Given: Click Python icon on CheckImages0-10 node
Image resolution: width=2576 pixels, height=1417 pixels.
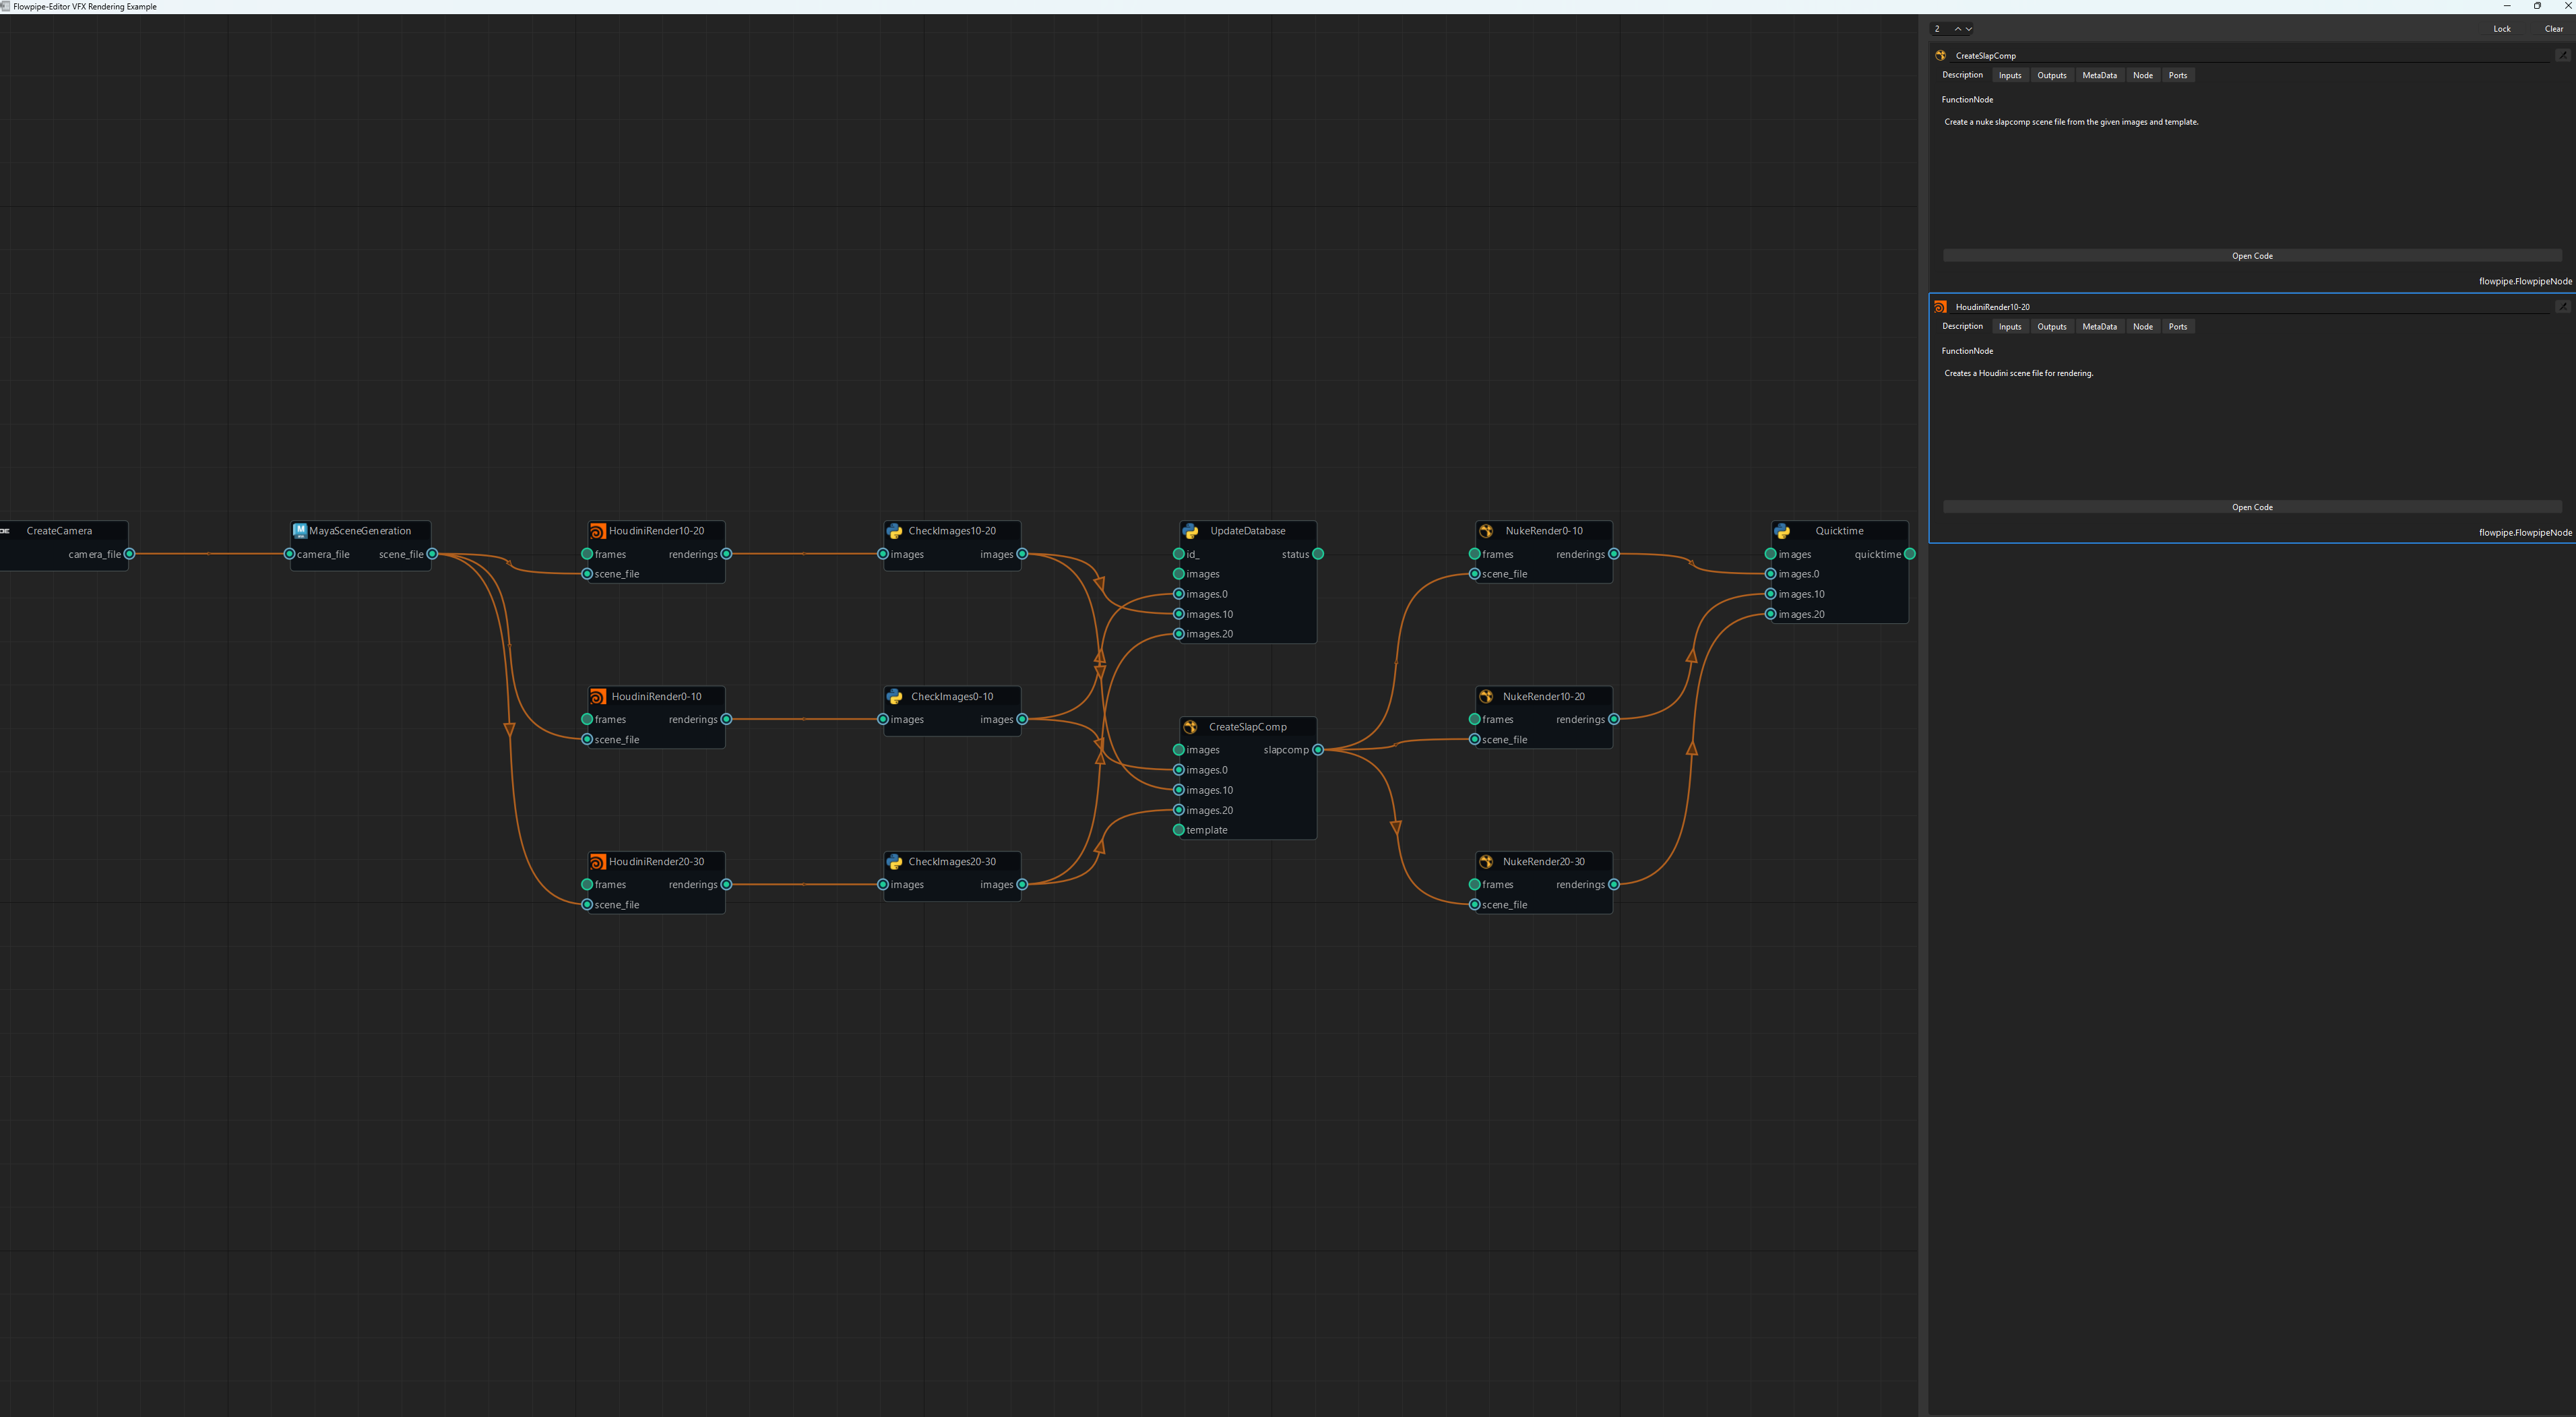Looking at the screenshot, I should 894,697.
